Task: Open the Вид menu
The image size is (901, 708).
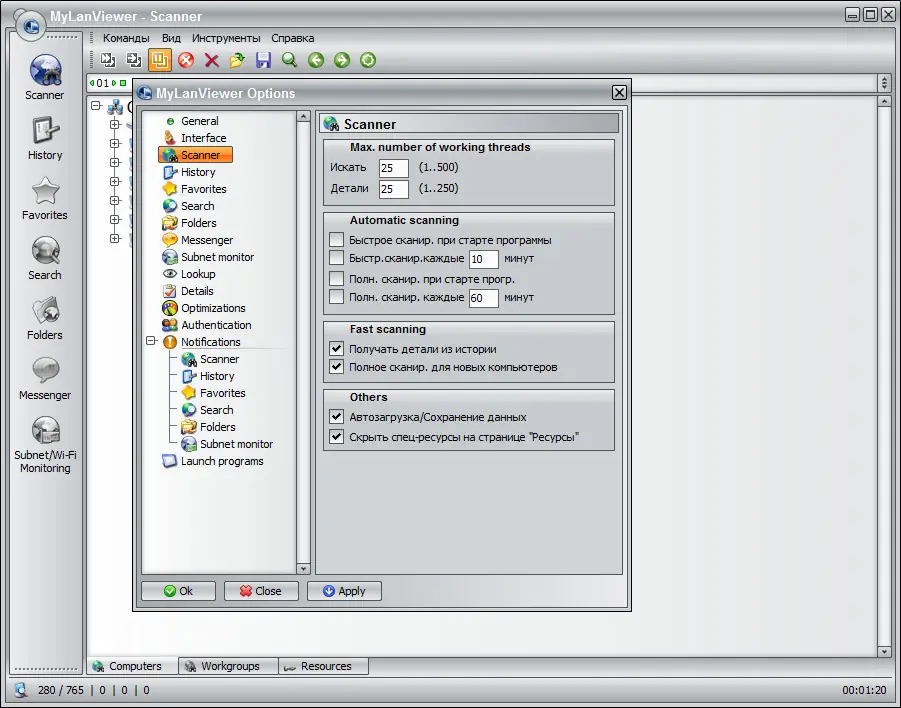Action: [171, 38]
